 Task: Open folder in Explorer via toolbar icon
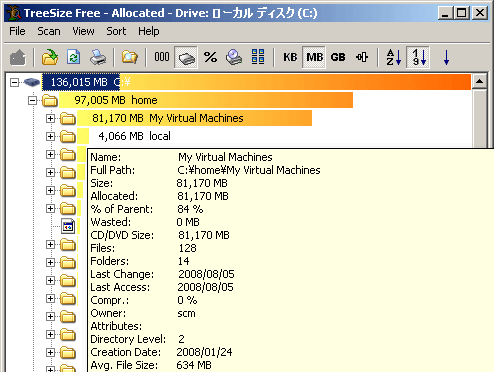[130, 57]
